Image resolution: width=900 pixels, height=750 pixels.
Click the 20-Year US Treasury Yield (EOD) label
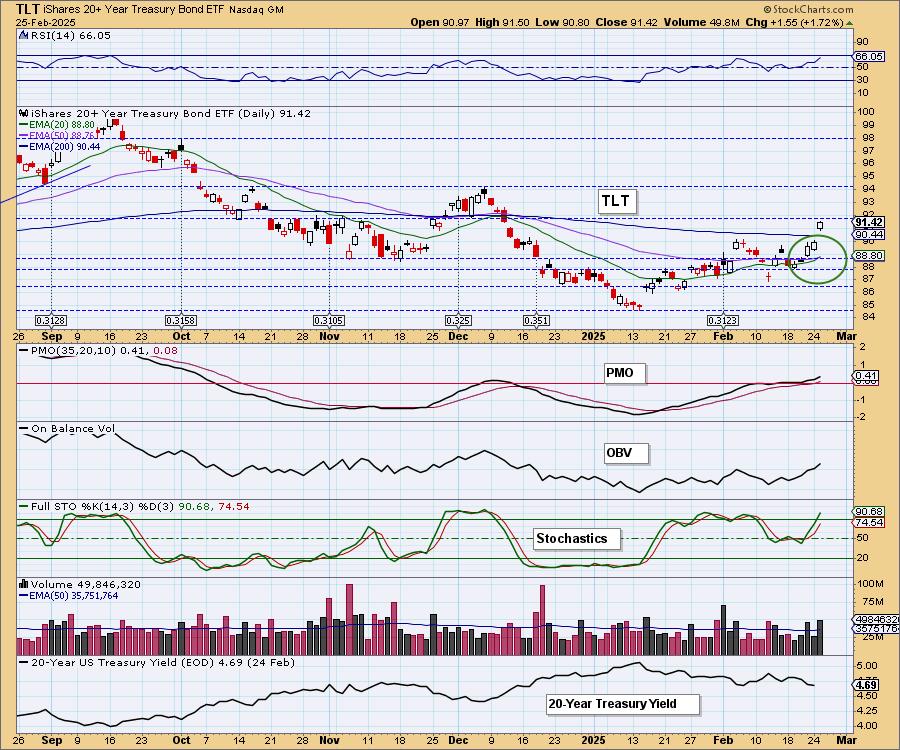[157, 662]
